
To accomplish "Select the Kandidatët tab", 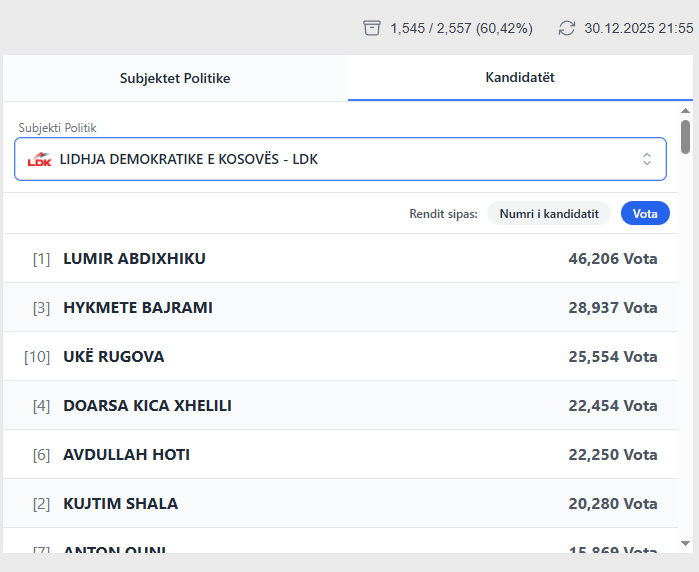I will [520, 77].
